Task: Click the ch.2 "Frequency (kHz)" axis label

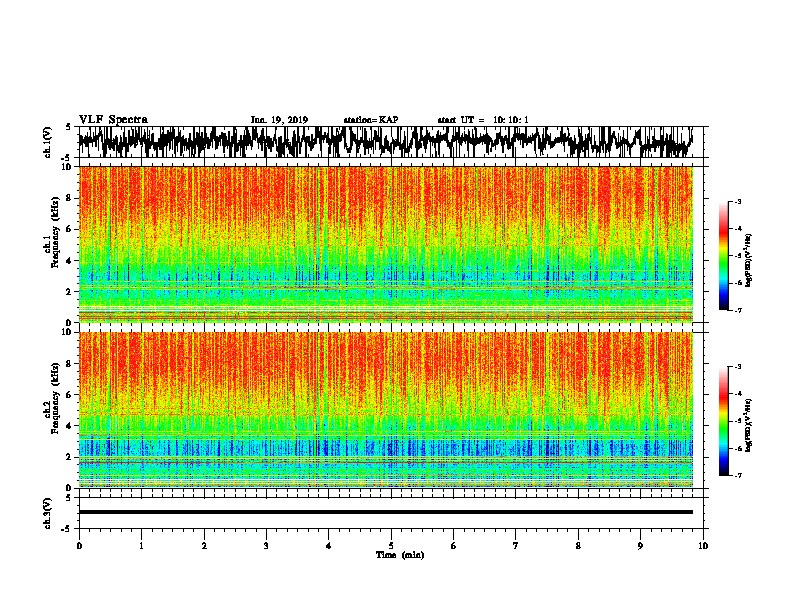Action: 55,398
